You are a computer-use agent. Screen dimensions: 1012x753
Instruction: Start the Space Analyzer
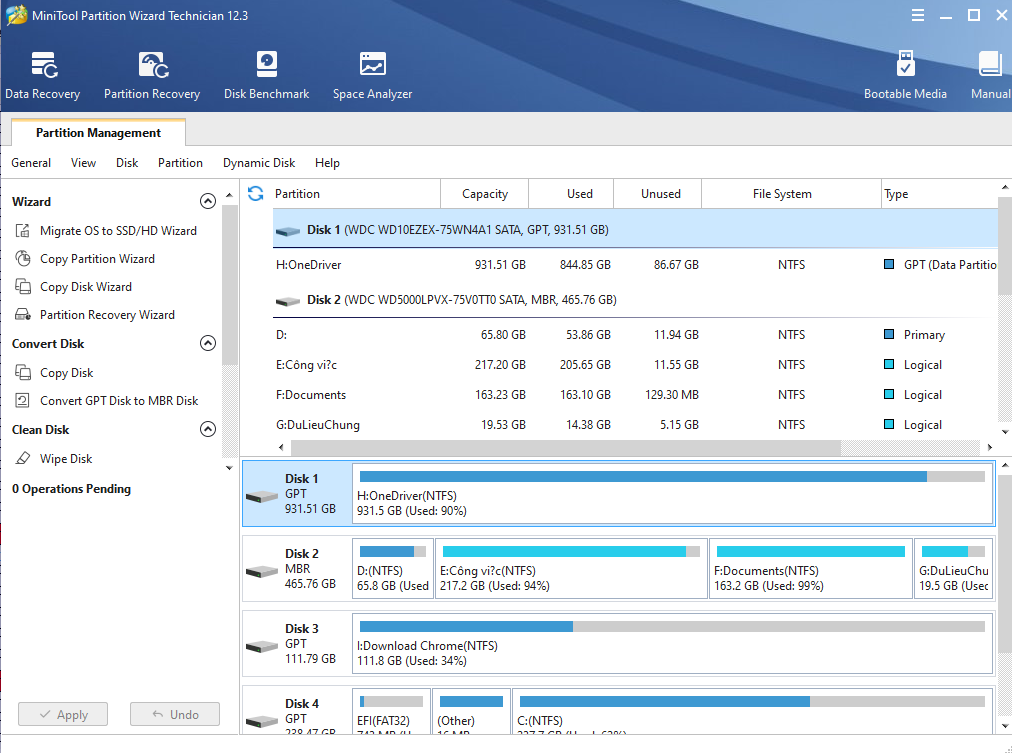[372, 76]
